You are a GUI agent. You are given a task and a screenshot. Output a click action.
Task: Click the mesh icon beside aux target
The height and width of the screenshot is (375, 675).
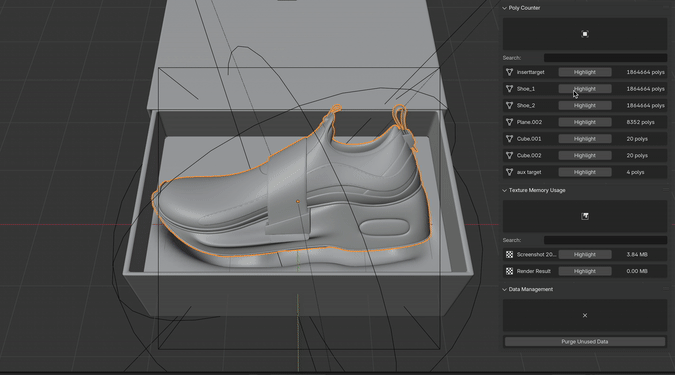tap(509, 172)
